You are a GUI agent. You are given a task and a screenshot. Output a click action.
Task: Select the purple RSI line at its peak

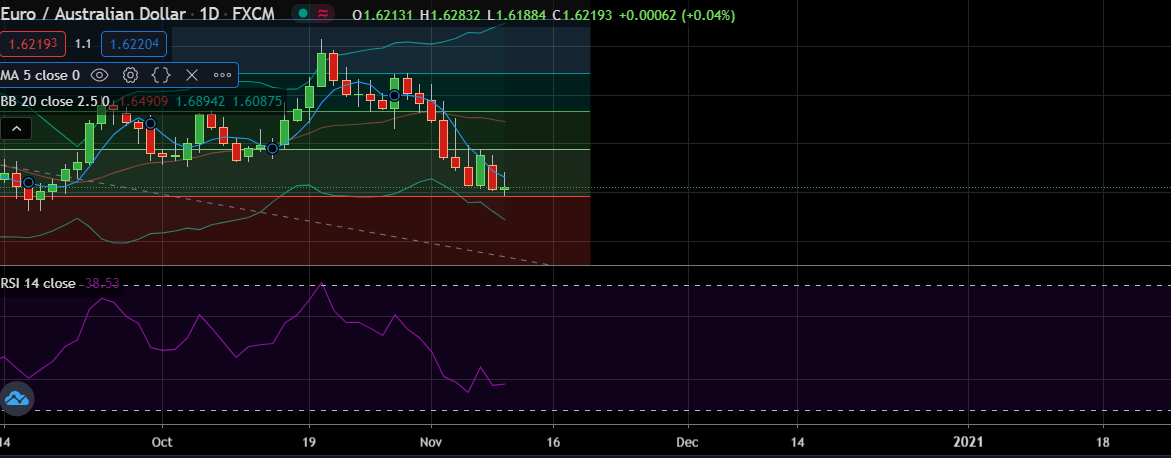tap(322, 283)
